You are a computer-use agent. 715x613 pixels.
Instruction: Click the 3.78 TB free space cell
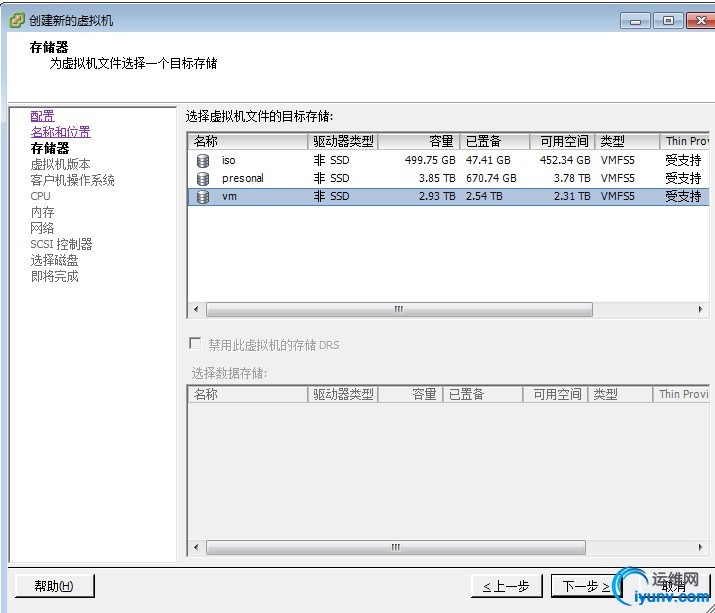click(x=572, y=178)
